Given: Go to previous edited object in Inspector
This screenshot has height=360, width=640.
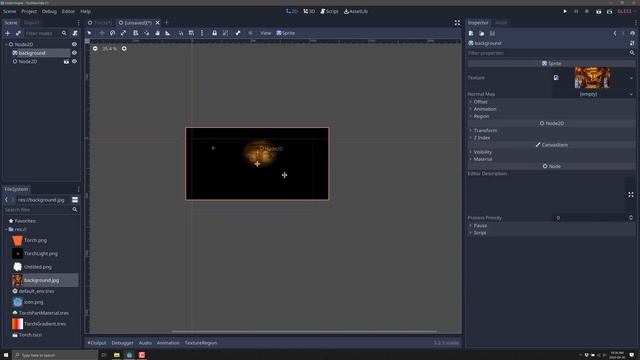Looking at the screenshot, I should point(615,33).
